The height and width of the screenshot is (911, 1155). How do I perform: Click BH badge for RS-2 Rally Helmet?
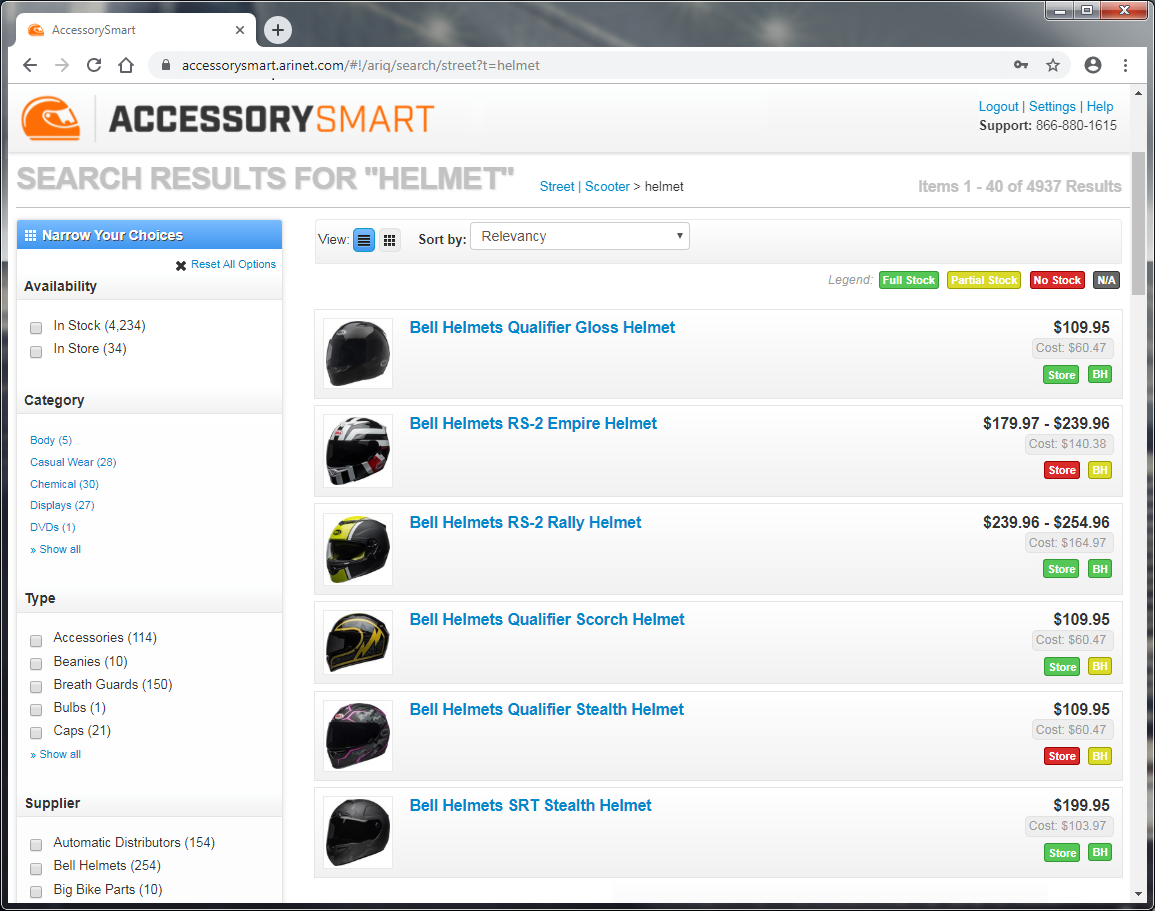click(x=1100, y=569)
